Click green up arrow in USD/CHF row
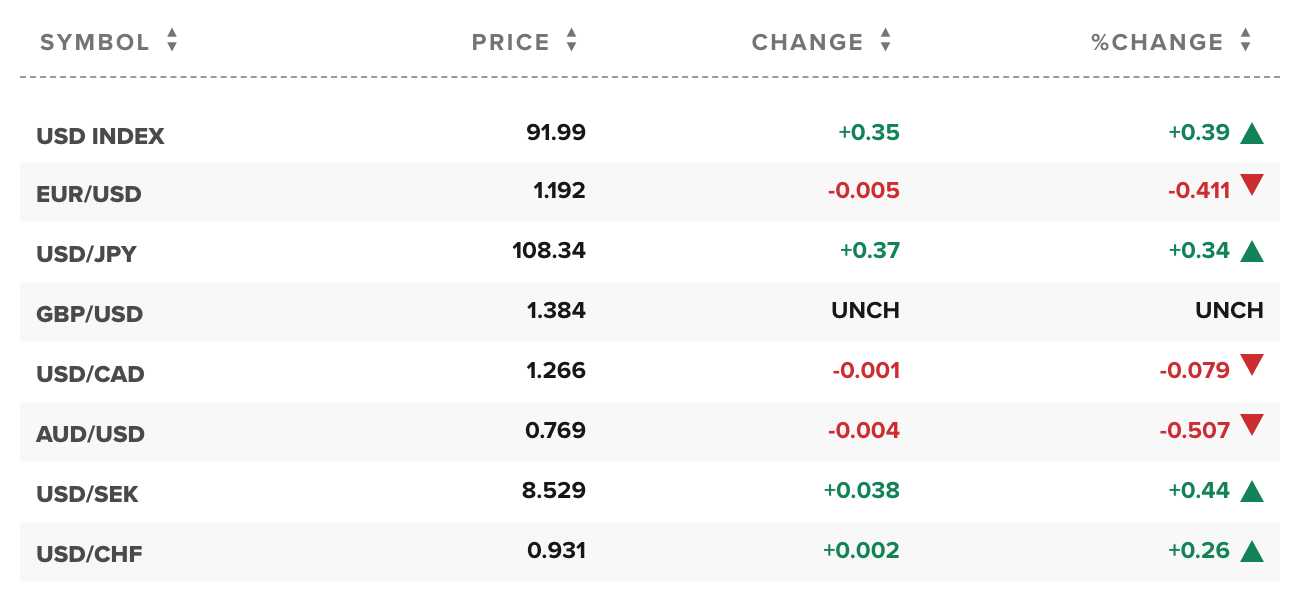This screenshot has width=1294, height=616. coord(1252,551)
